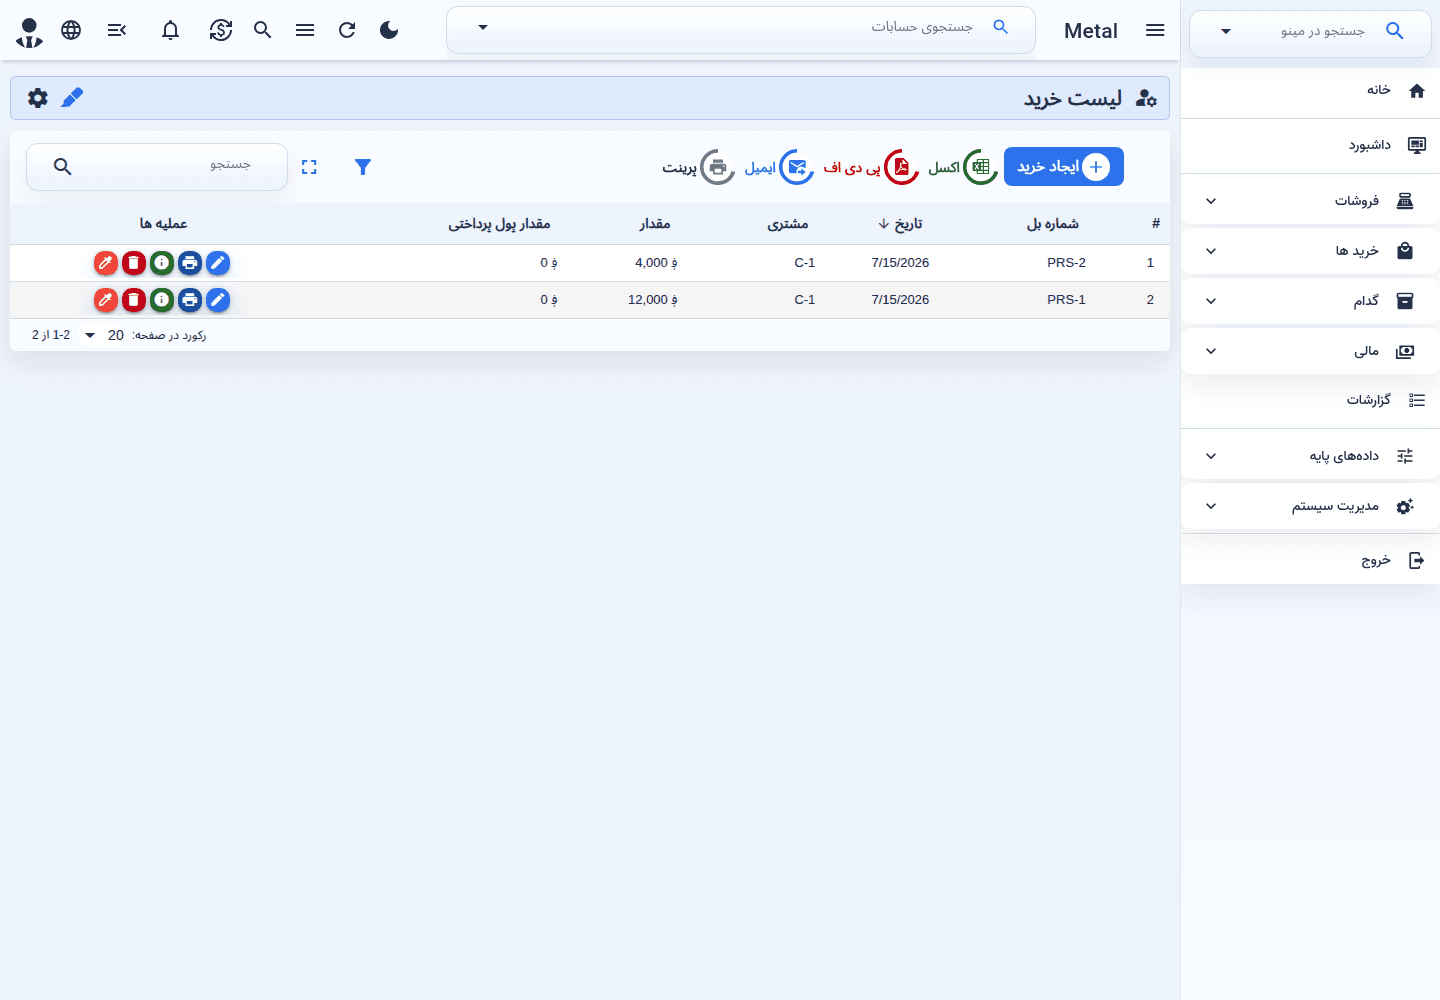Edit purchase PRS-2 with the blue pencil
Image resolution: width=1440 pixels, height=1000 pixels.
pos(218,263)
